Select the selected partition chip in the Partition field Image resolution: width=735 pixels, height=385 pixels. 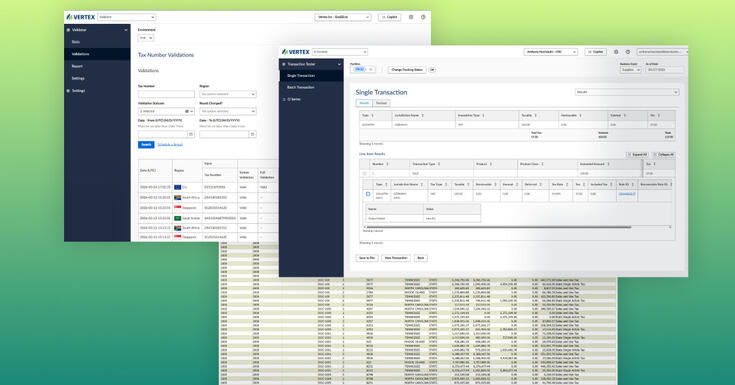coord(359,69)
